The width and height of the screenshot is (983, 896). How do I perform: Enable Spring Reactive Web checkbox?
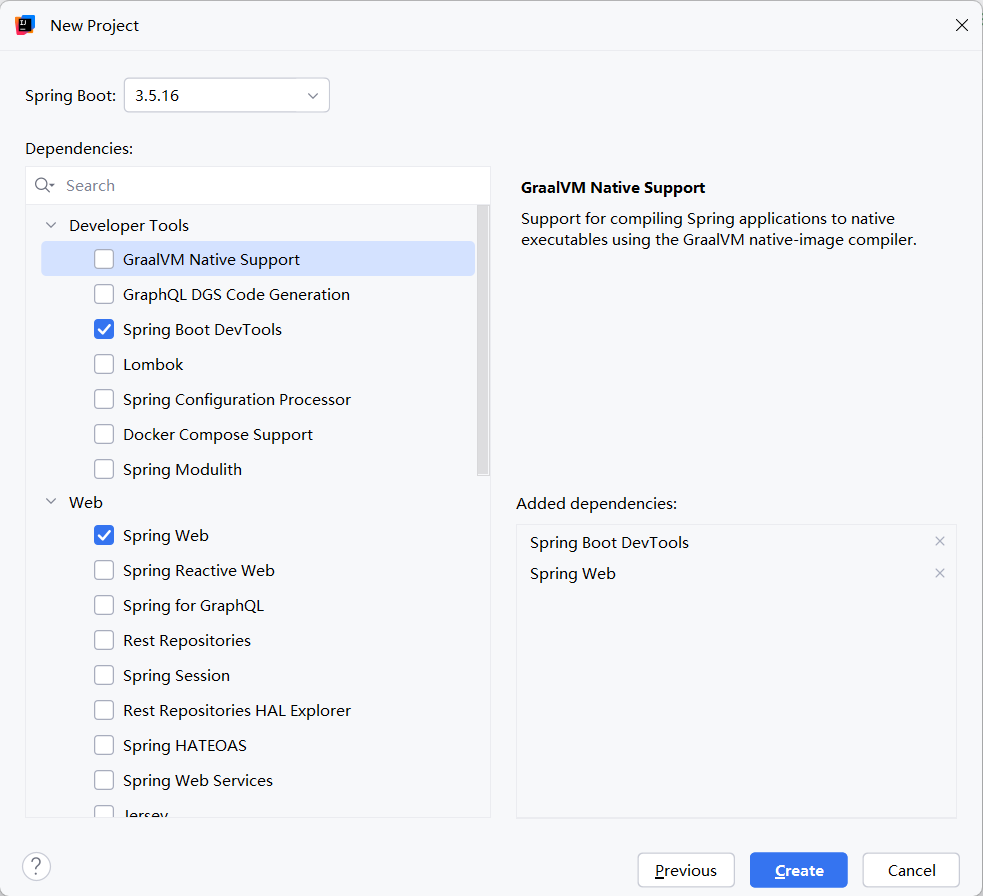click(104, 571)
